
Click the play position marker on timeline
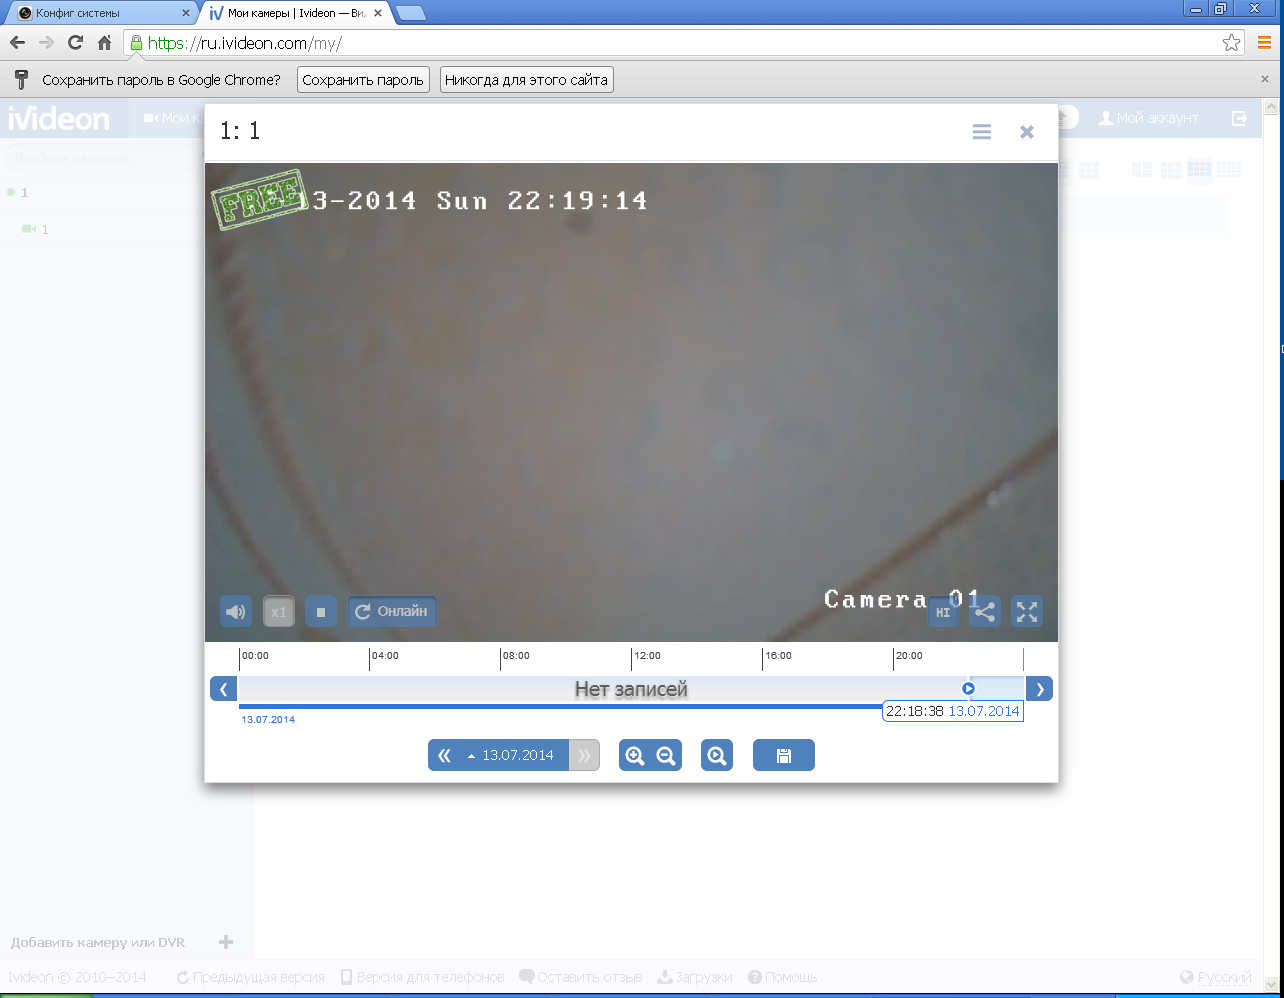pyautogui.click(x=968, y=688)
